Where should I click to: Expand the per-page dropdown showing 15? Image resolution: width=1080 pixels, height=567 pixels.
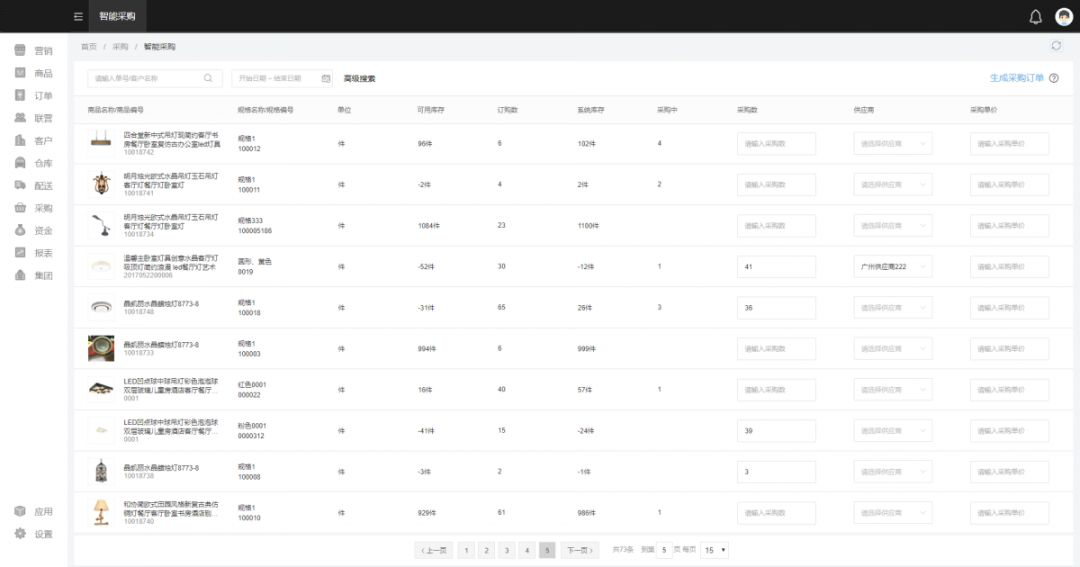(x=715, y=550)
